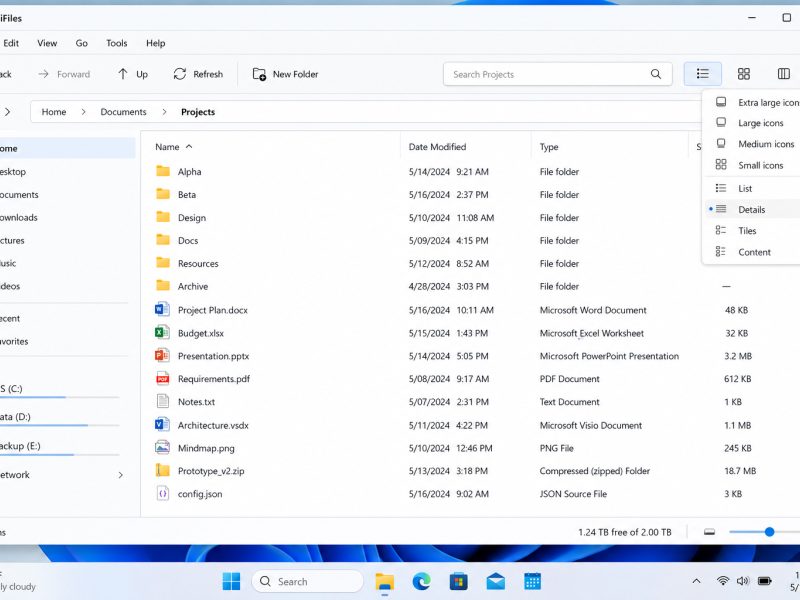Click chevron after Documents in breadcrumb
This screenshot has height=600, width=800.
click(x=164, y=112)
